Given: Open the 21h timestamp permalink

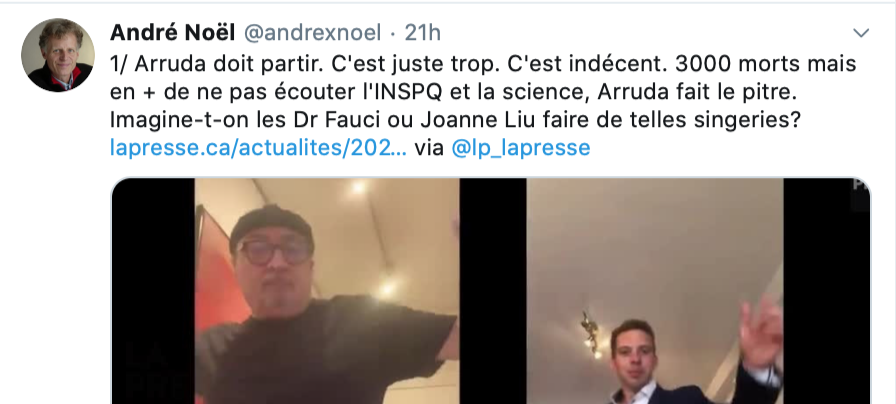Looking at the screenshot, I should [423, 33].
